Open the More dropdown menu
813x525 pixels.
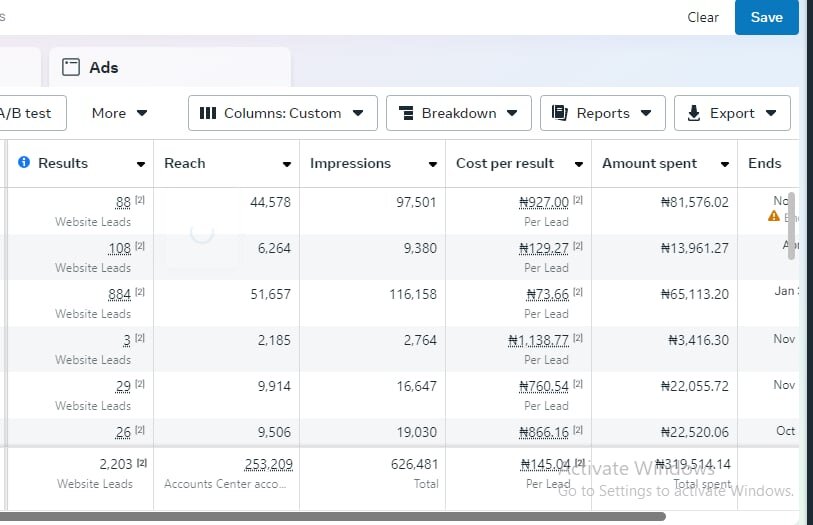[x=120, y=113]
